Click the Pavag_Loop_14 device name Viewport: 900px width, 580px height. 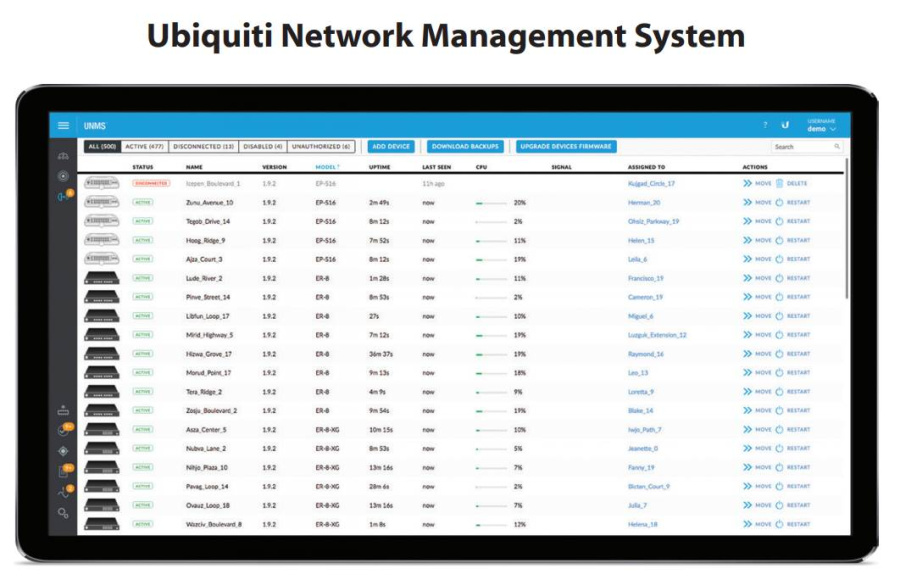(x=207, y=487)
